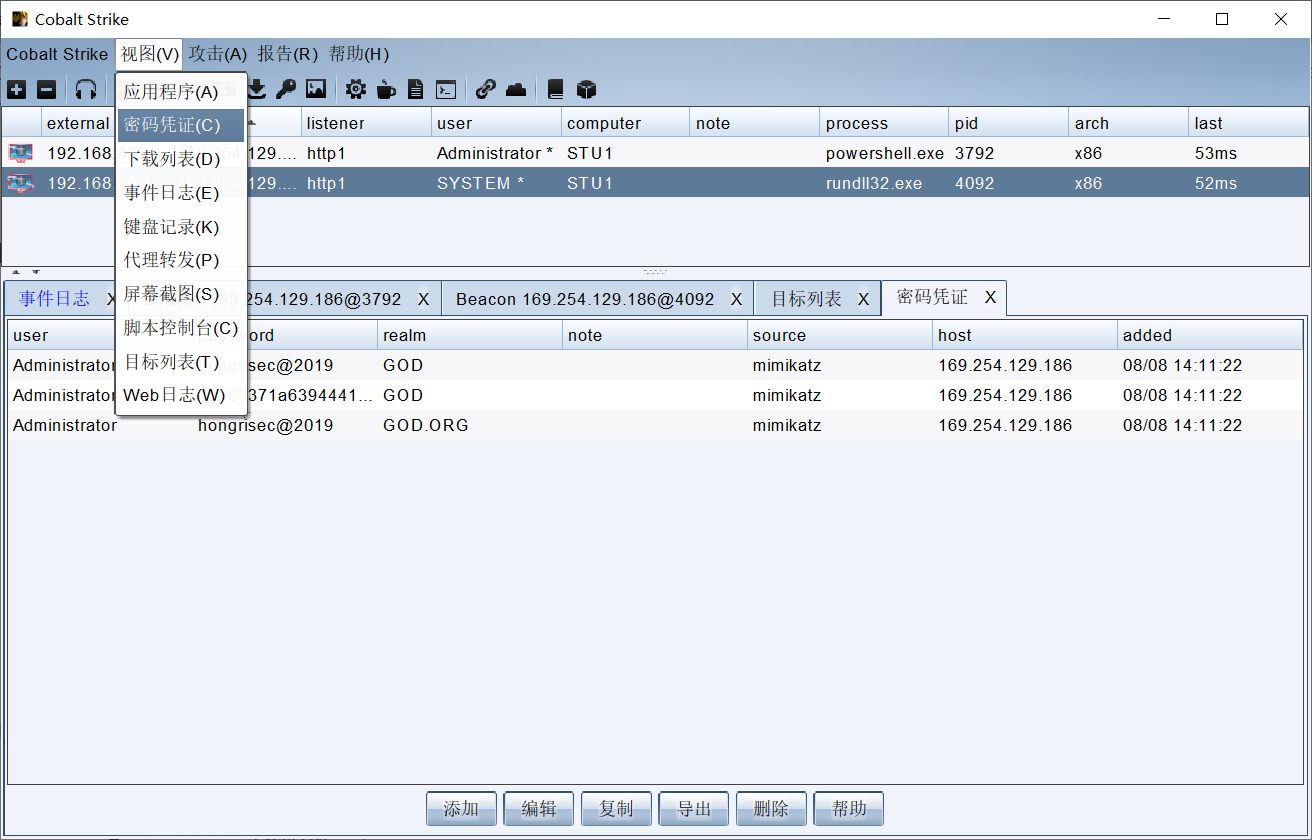
Task: Choose 下载列表(D) from the menu
Action: [181, 159]
